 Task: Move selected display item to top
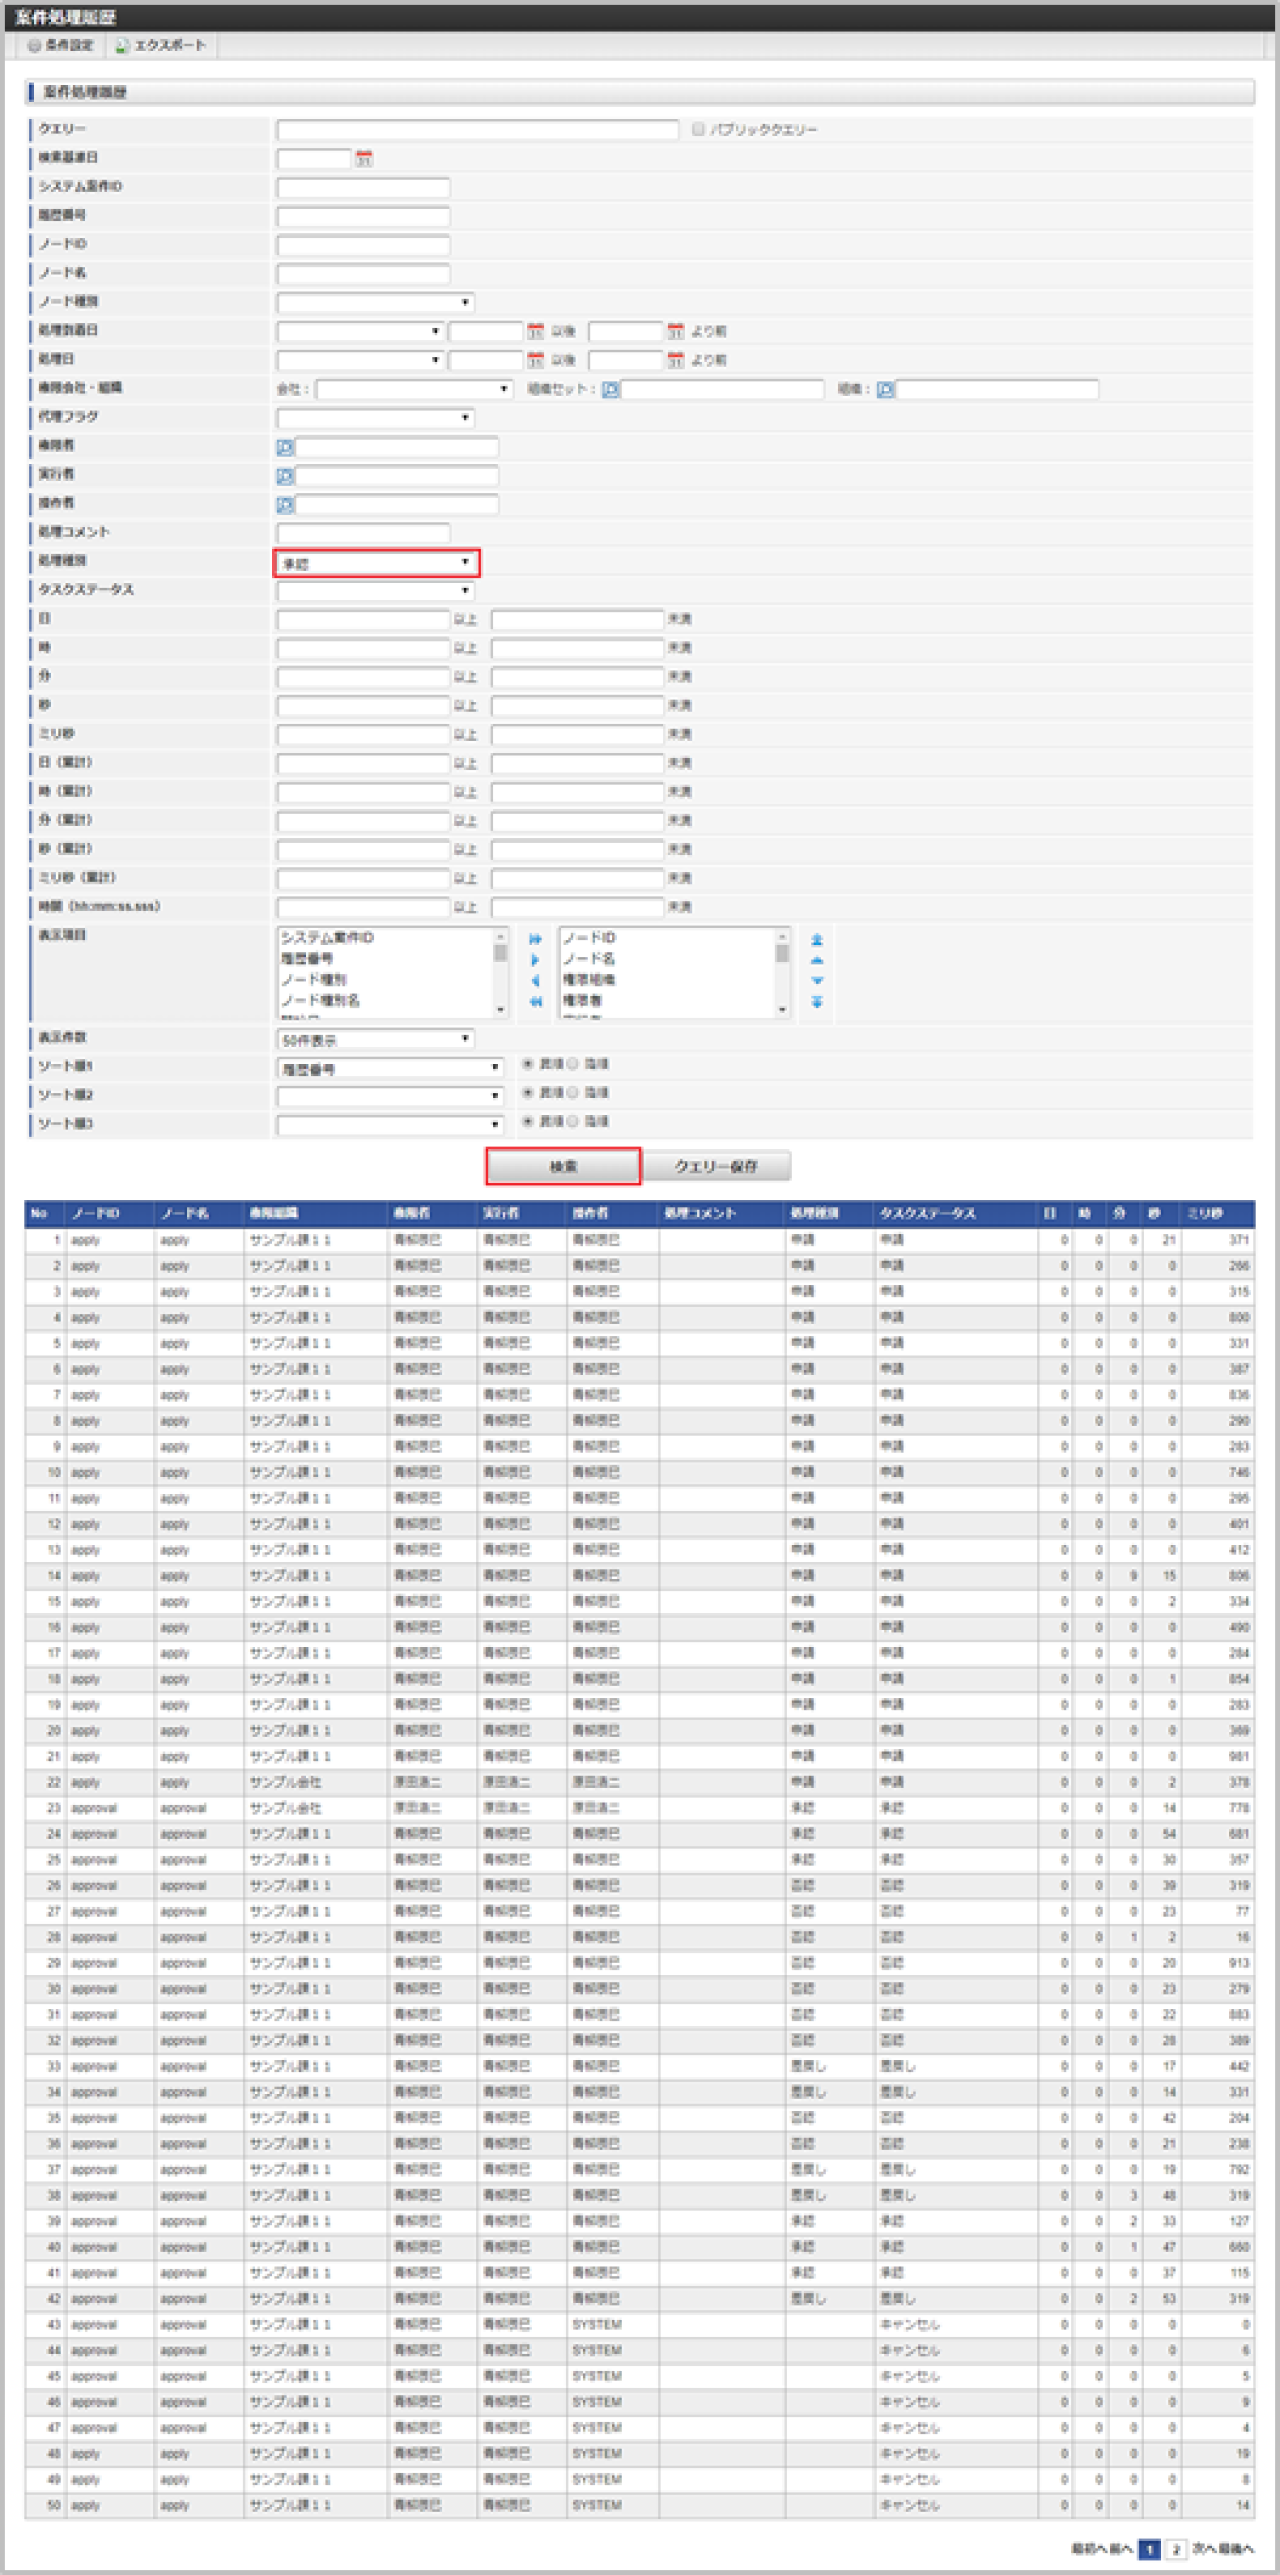[817, 939]
